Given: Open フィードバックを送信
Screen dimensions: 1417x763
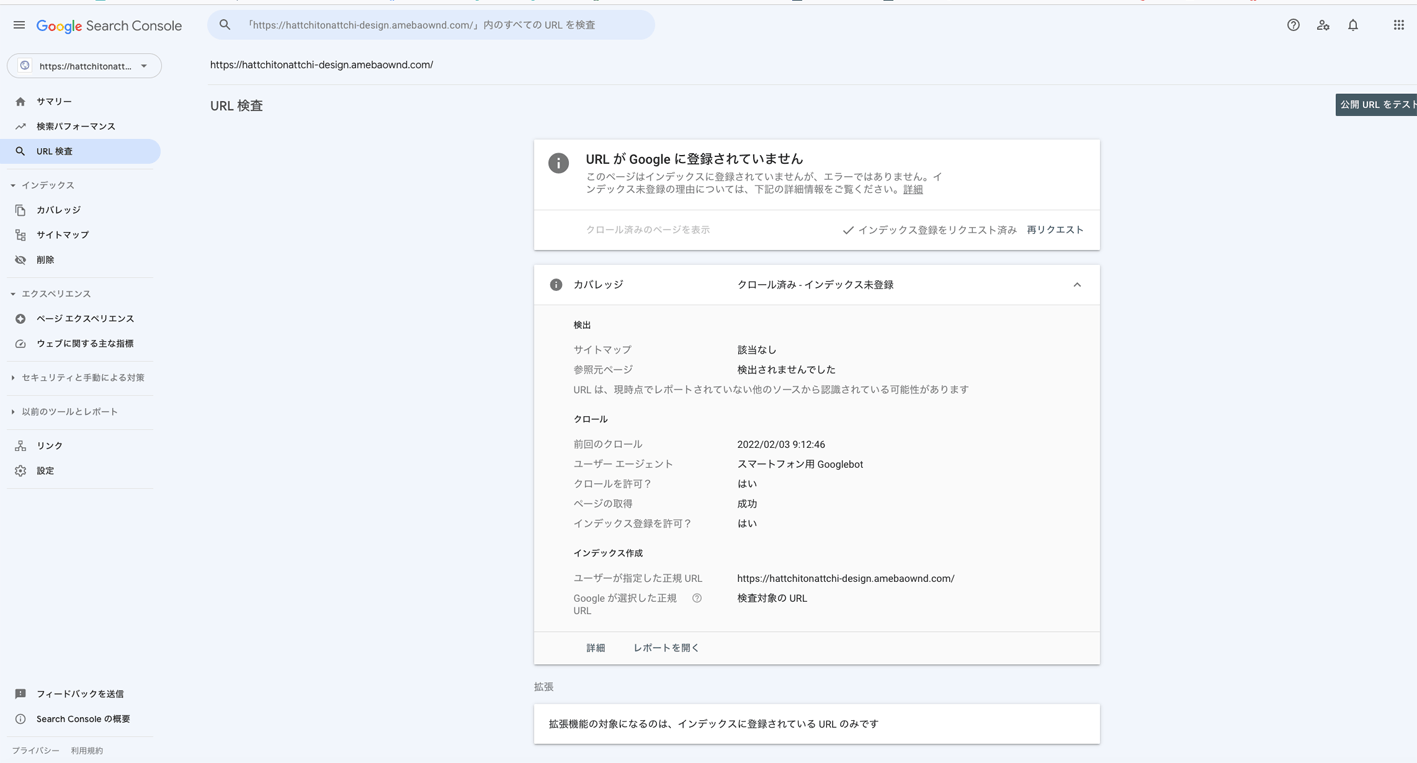Looking at the screenshot, I should pyautogui.click(x=80, y=694).
